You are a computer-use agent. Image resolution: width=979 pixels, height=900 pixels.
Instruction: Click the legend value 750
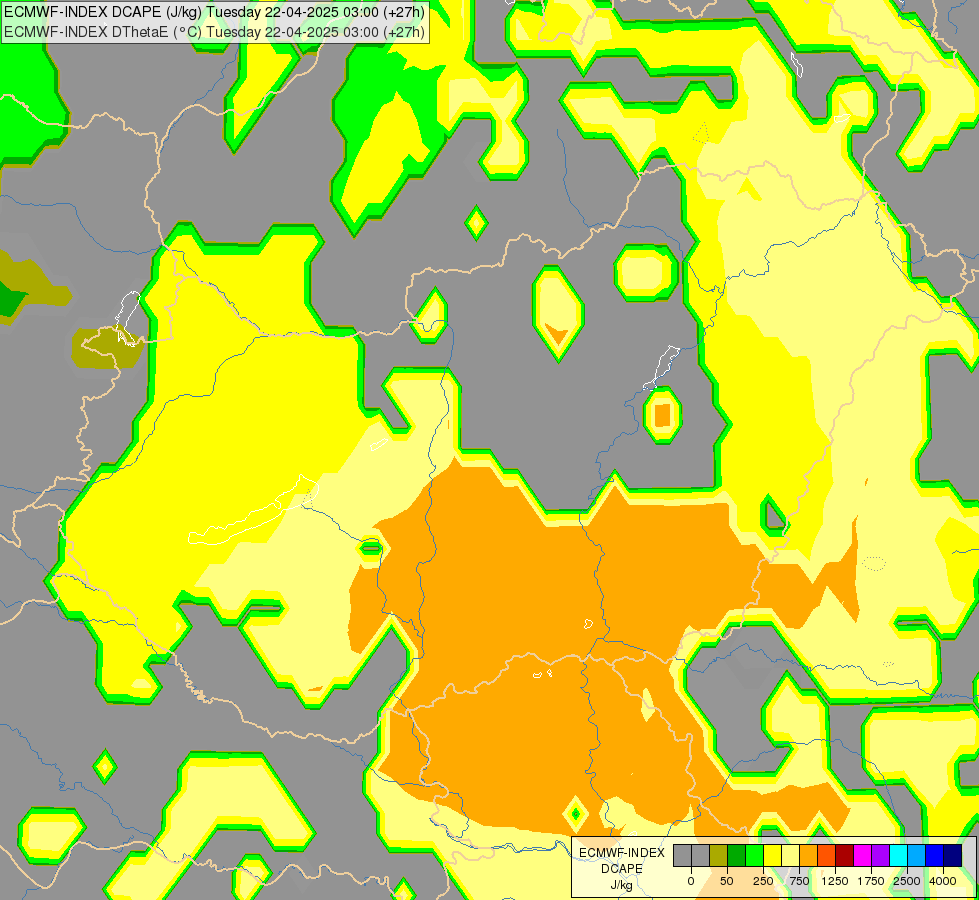(x=799, y=881)
